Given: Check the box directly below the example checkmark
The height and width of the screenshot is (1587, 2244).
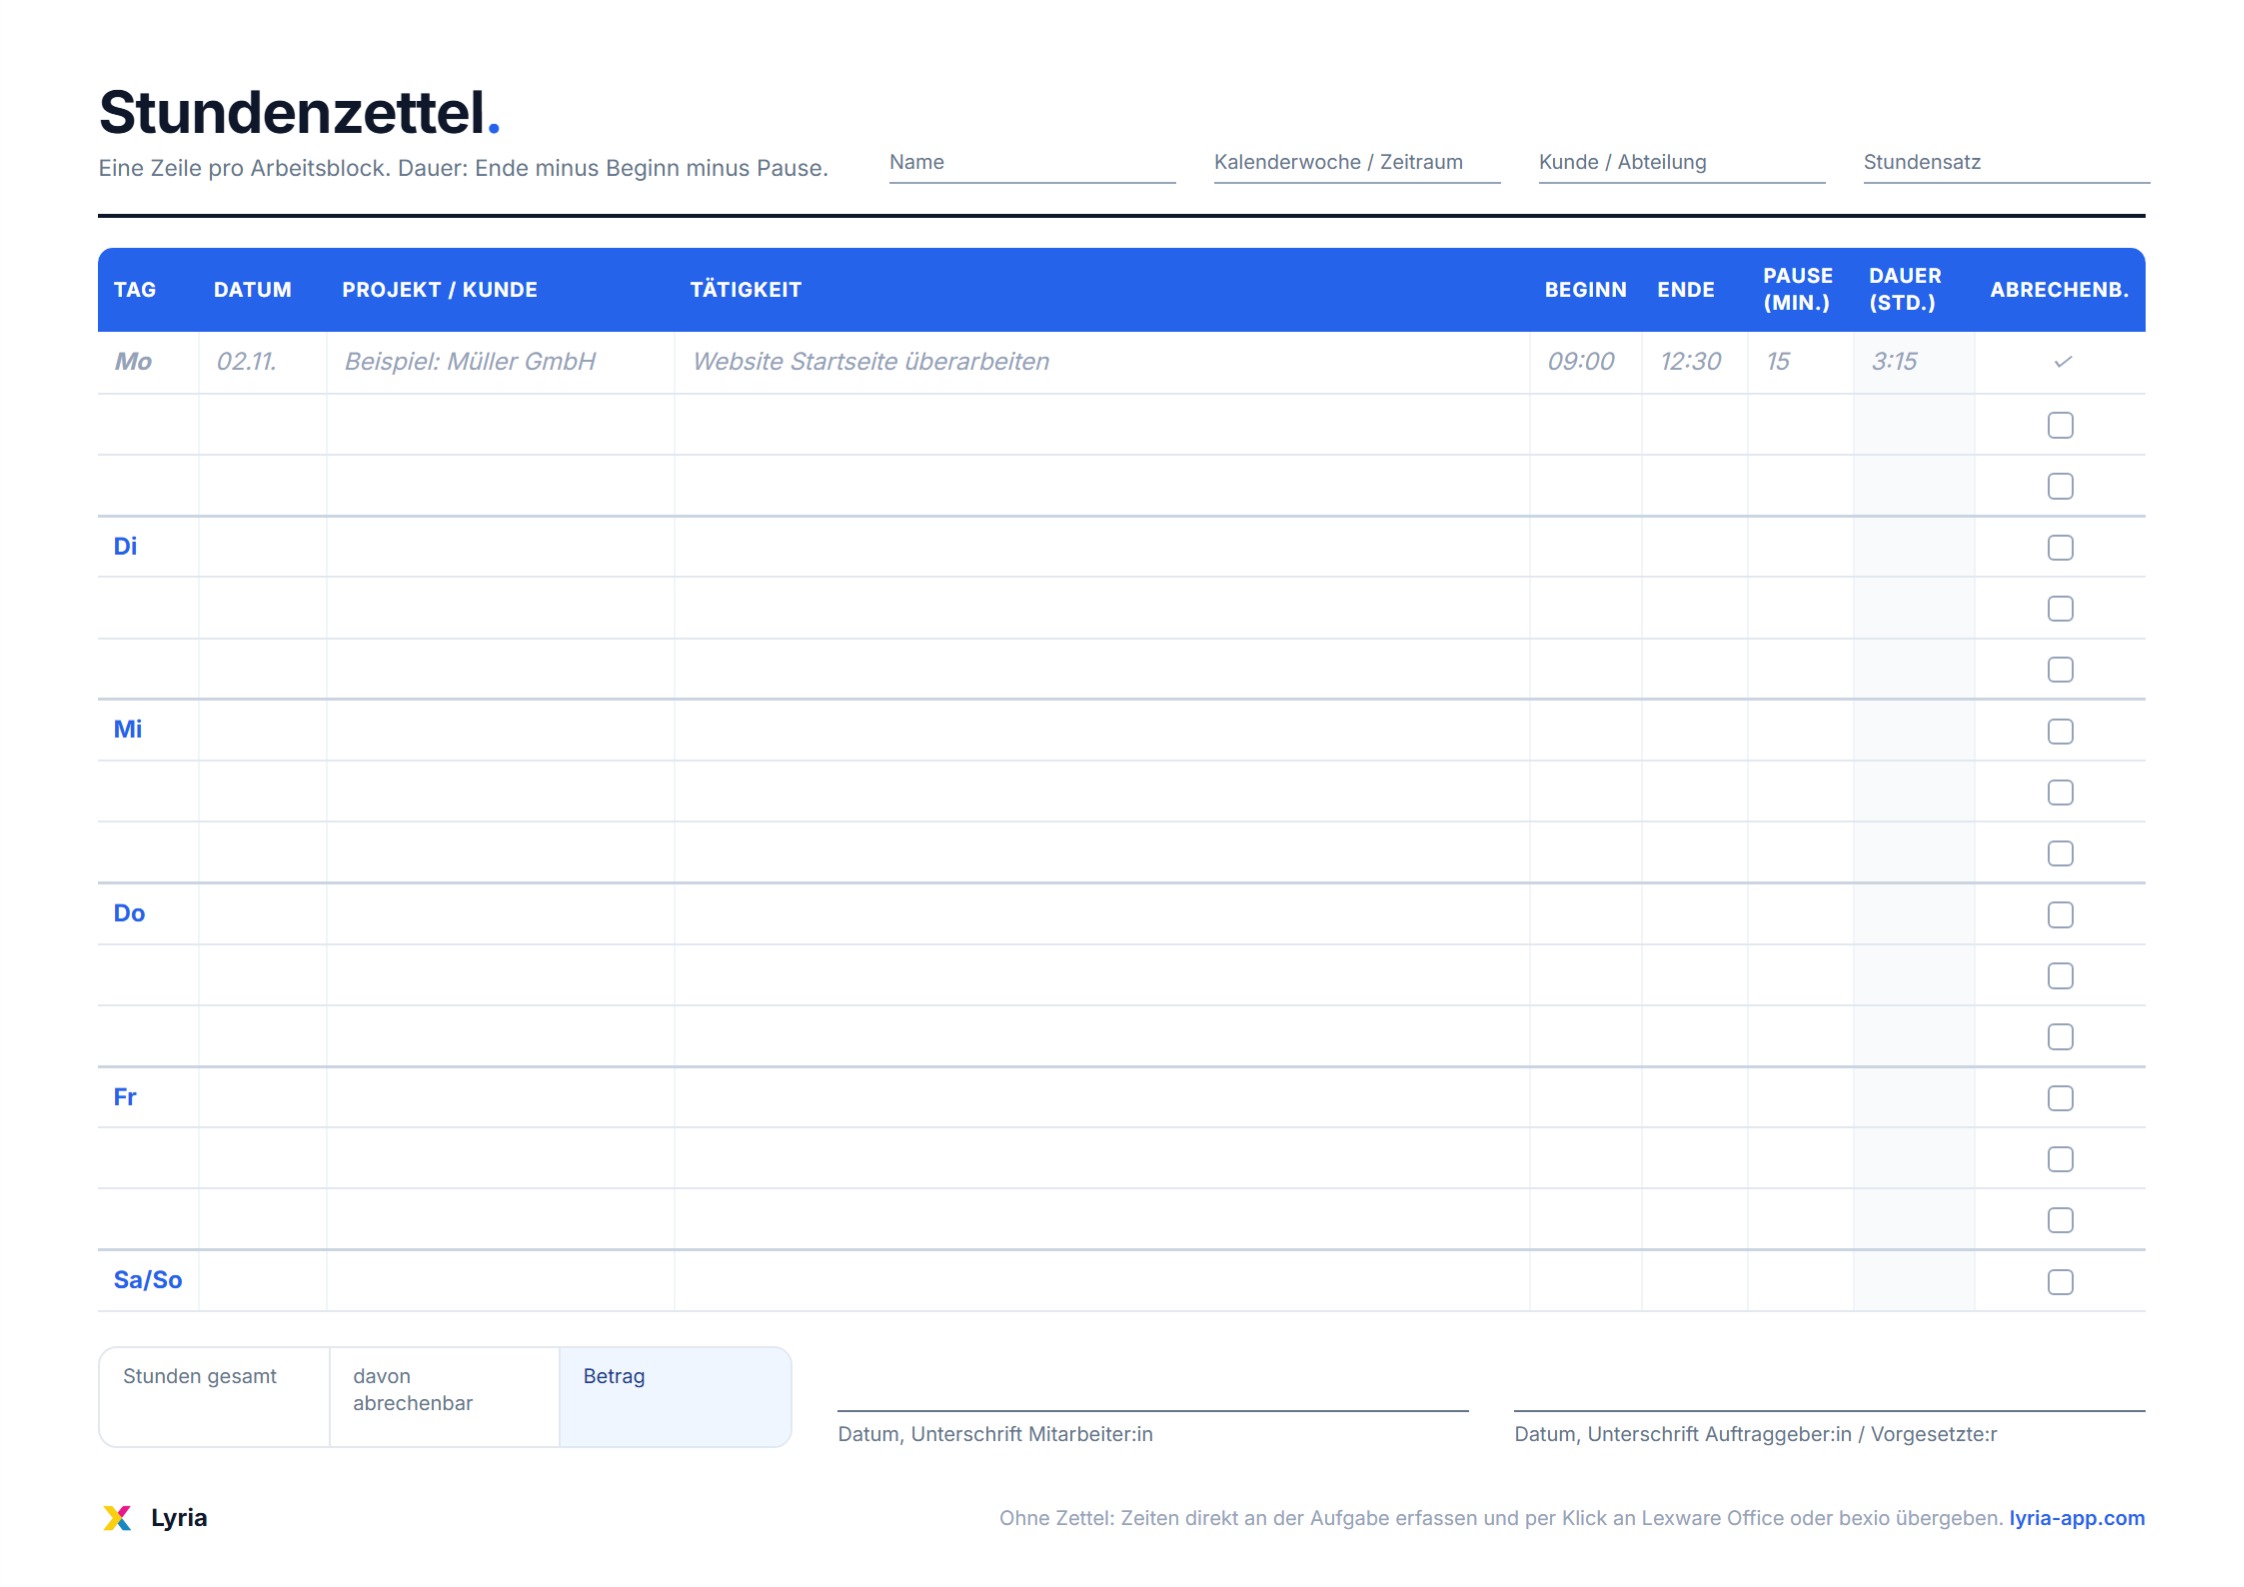Looking at the screenshot, I should (2060, 425).
